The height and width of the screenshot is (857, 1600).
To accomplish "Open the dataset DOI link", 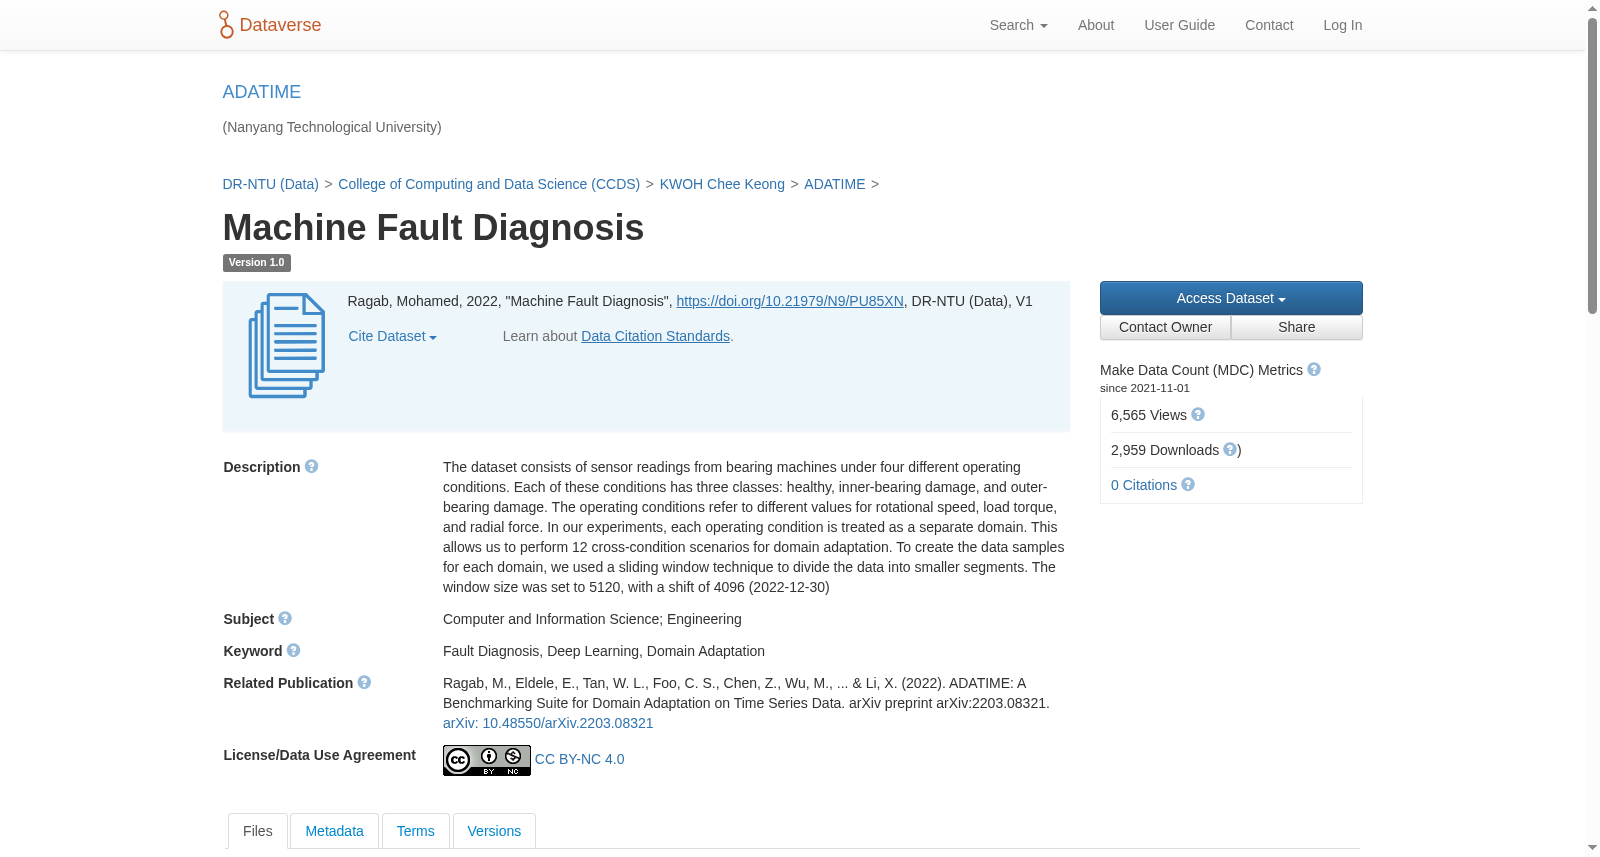I will click(790, 301).
